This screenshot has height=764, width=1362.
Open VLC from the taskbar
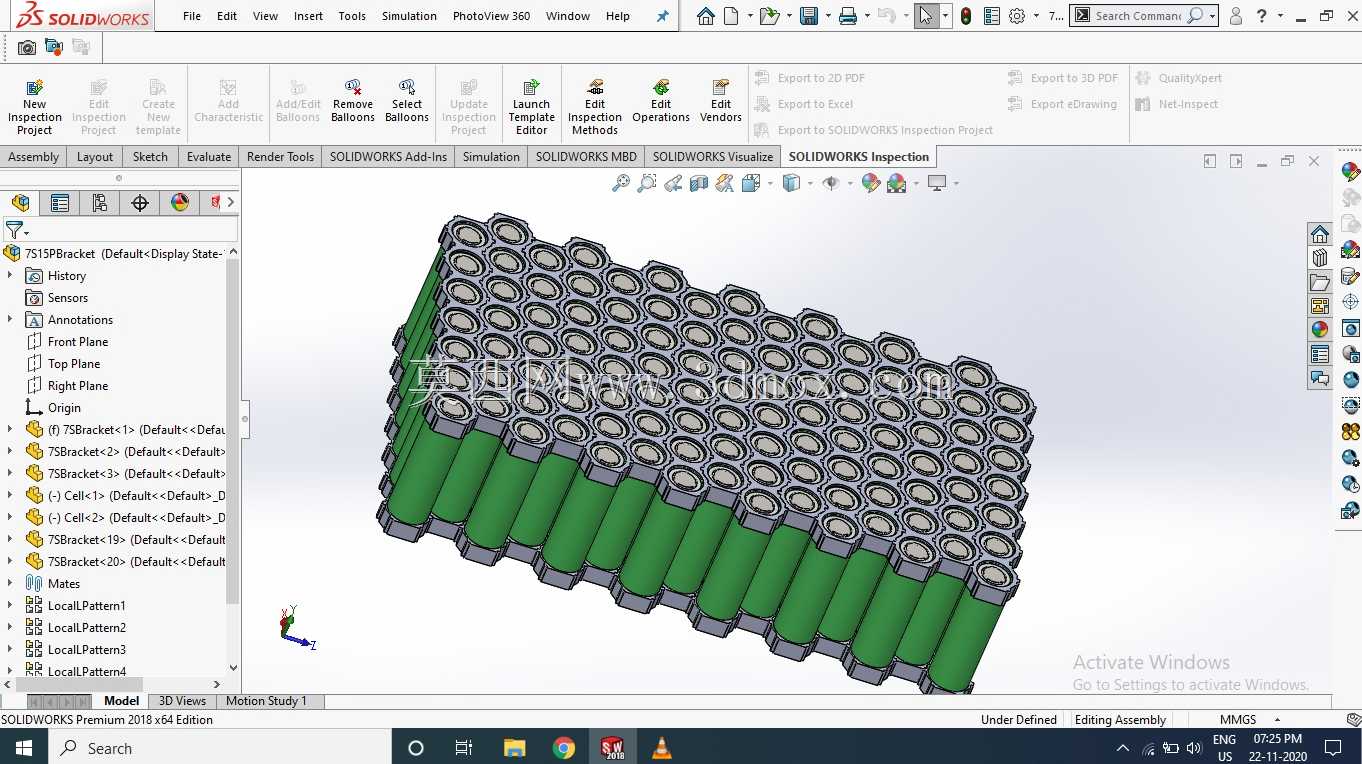coord(661,748)
